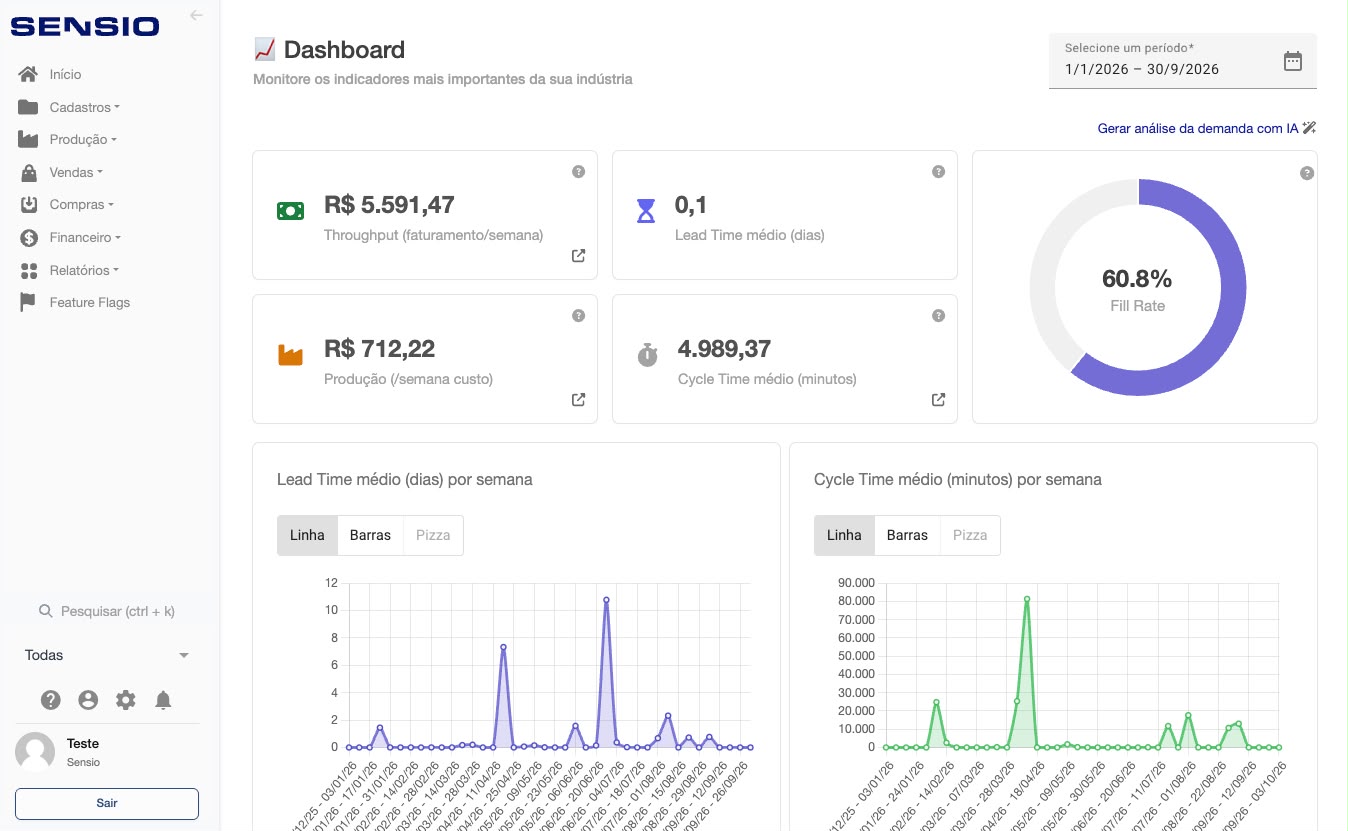1348x831 pixels.
Task: Click the help icon on Cycle Time card
Action: (x=938, y=316)
